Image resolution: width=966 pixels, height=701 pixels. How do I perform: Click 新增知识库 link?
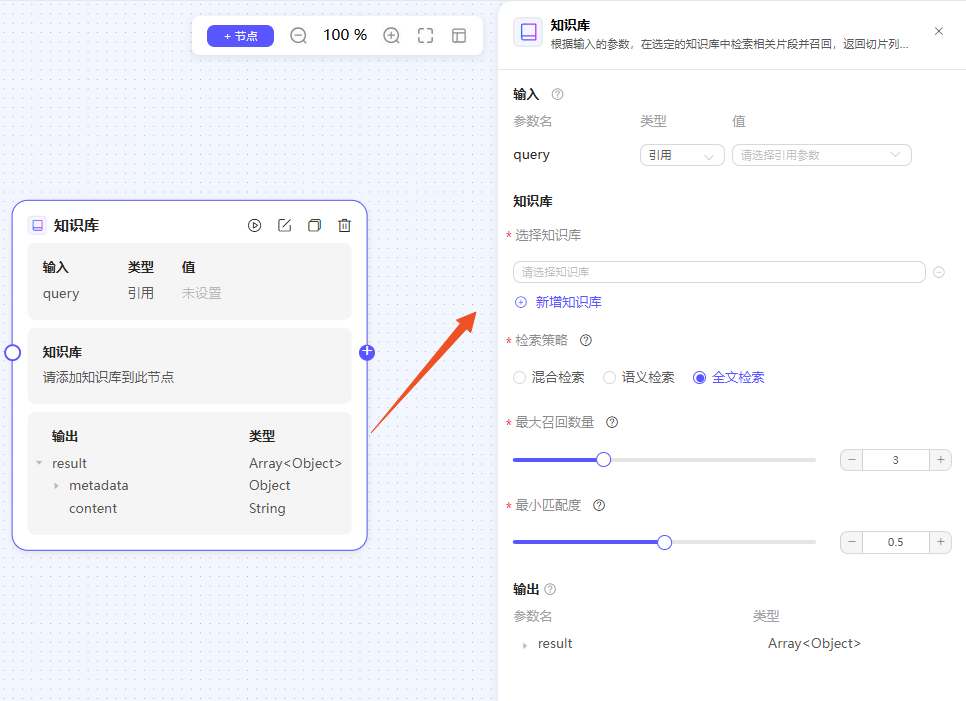coord(558,302)
